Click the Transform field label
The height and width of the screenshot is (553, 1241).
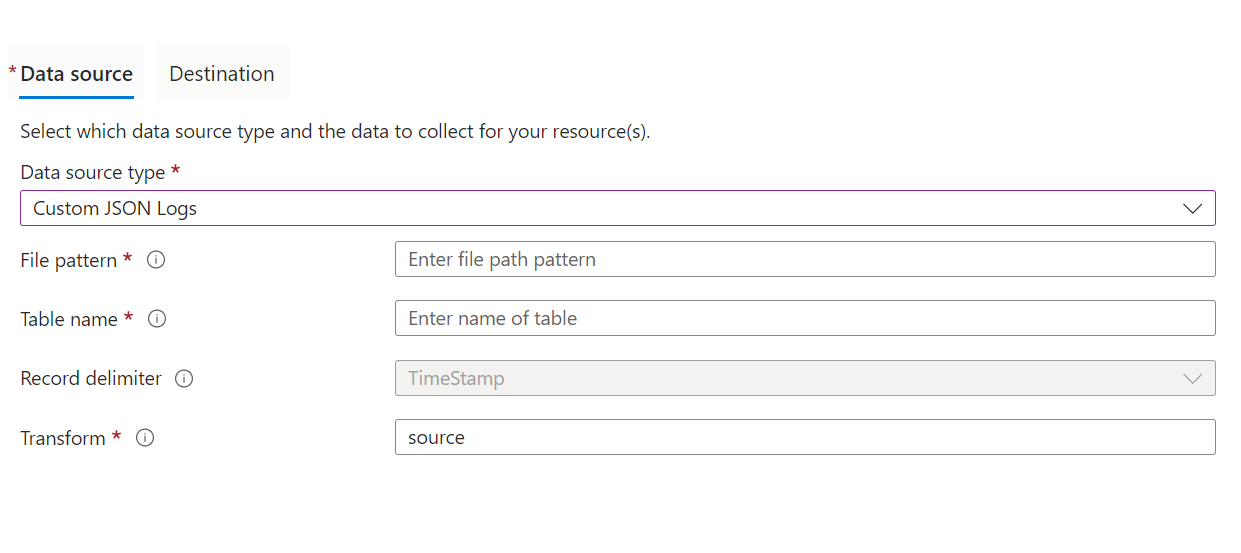tap(62, 438)
